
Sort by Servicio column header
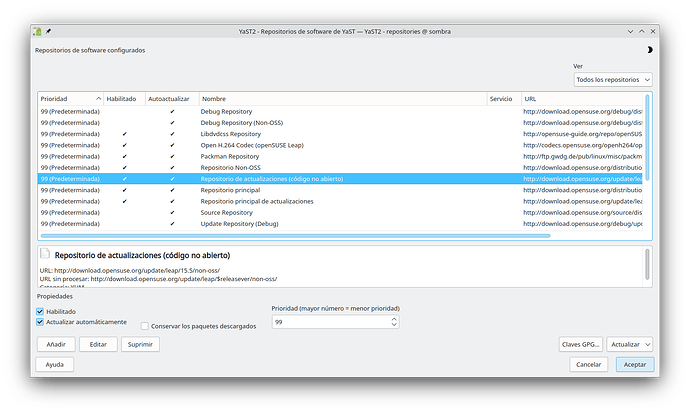click(x=504, y=99)
